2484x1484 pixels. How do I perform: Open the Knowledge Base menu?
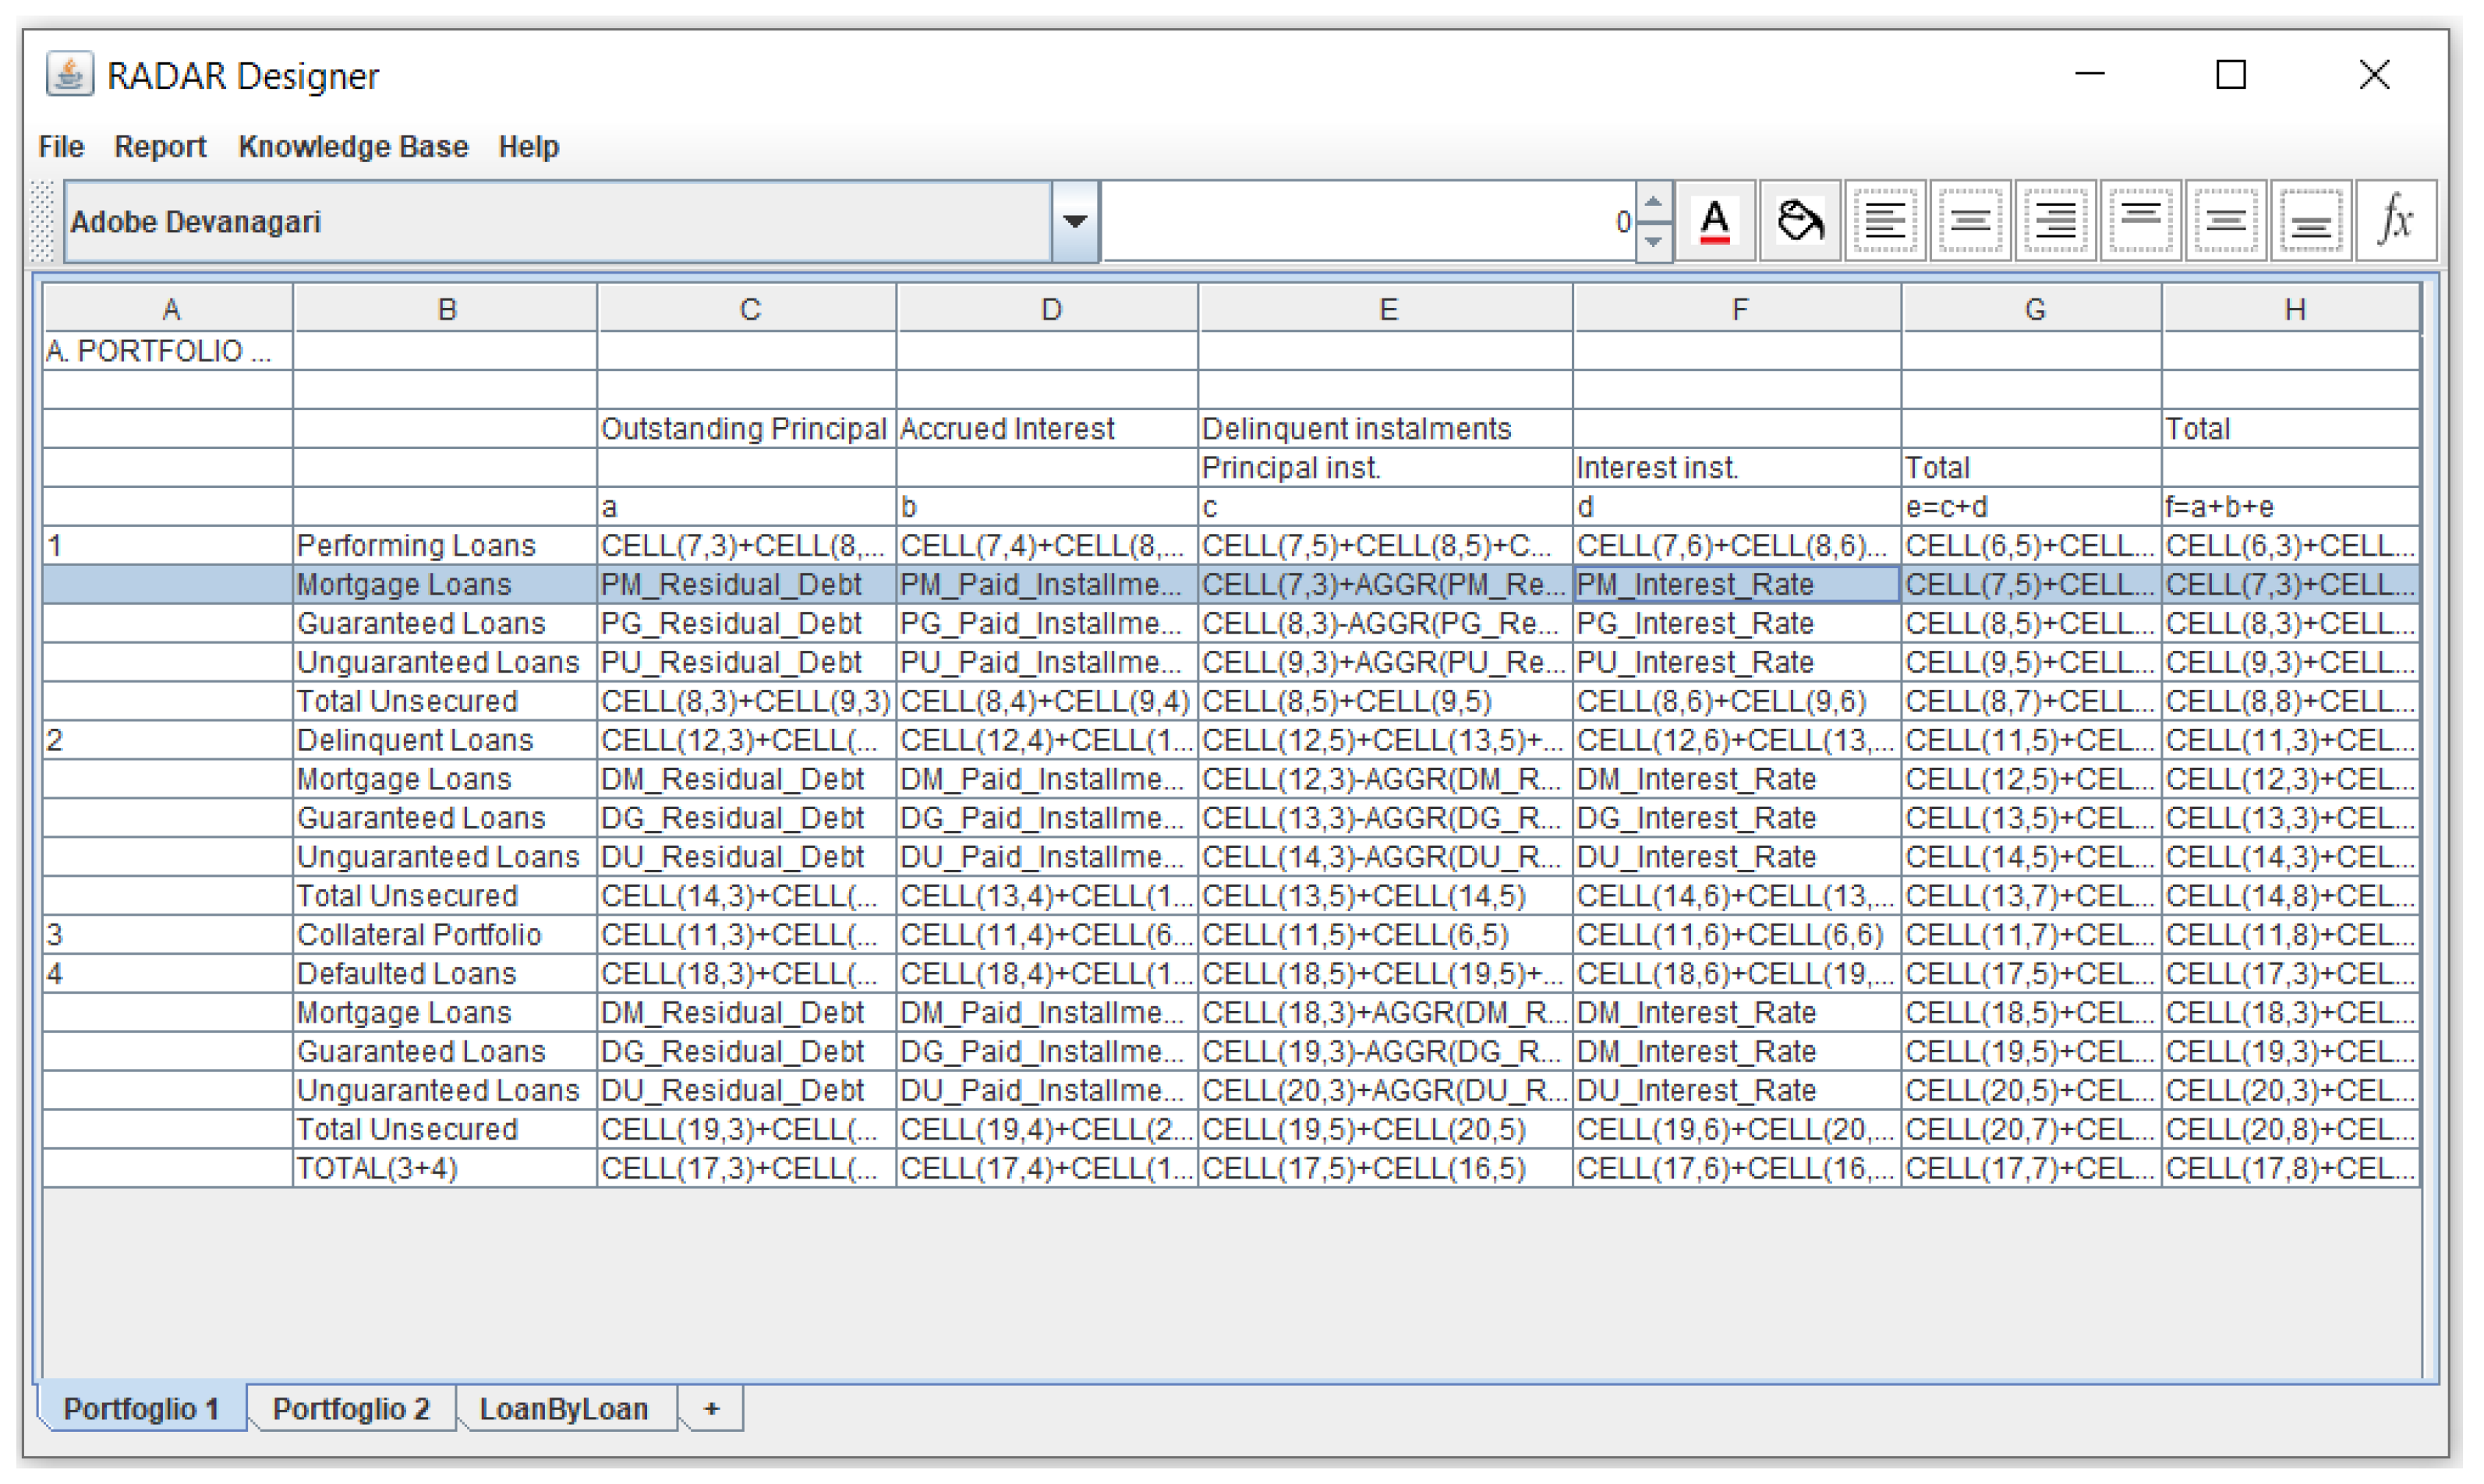coord(353,147)
